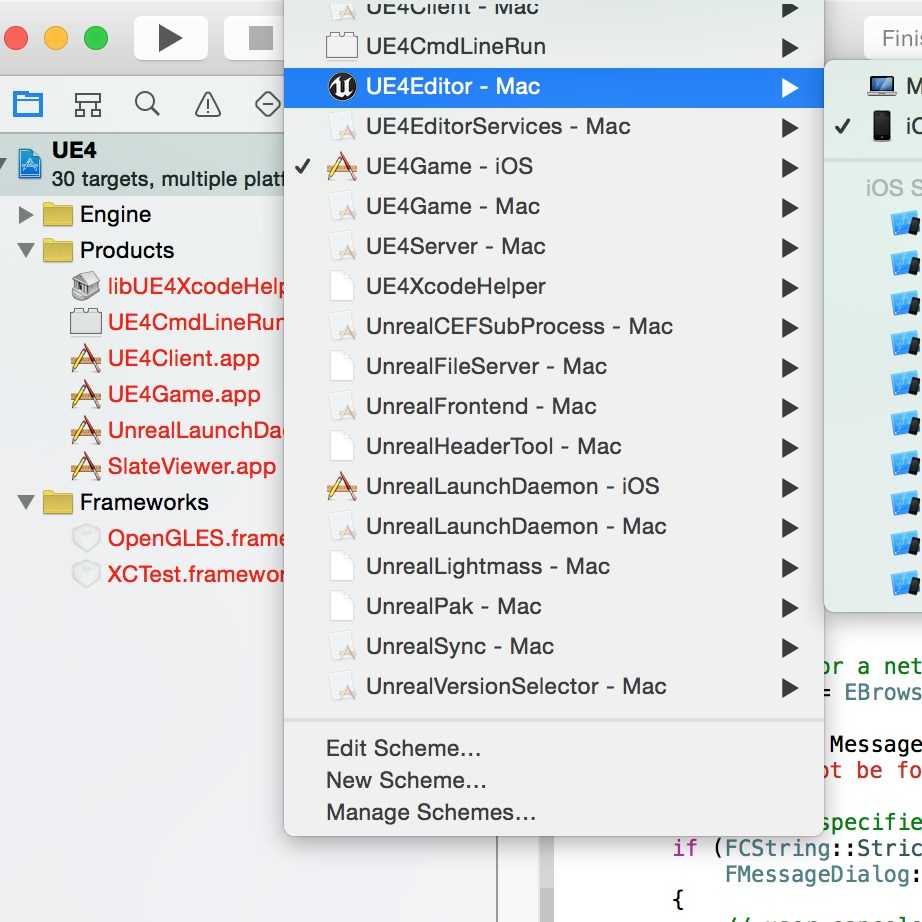
Task: Open the Find navigator magnifier icon
Action: coord(147,104)
